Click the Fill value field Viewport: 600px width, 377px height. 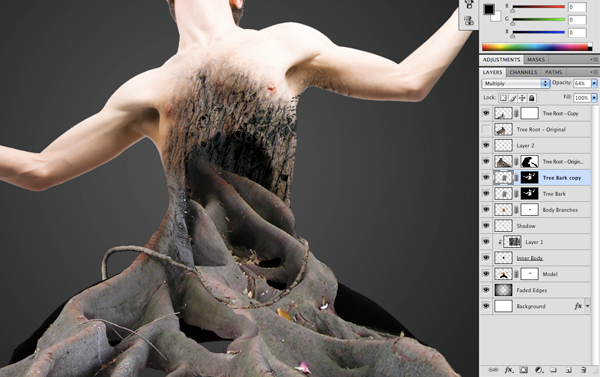582,98
